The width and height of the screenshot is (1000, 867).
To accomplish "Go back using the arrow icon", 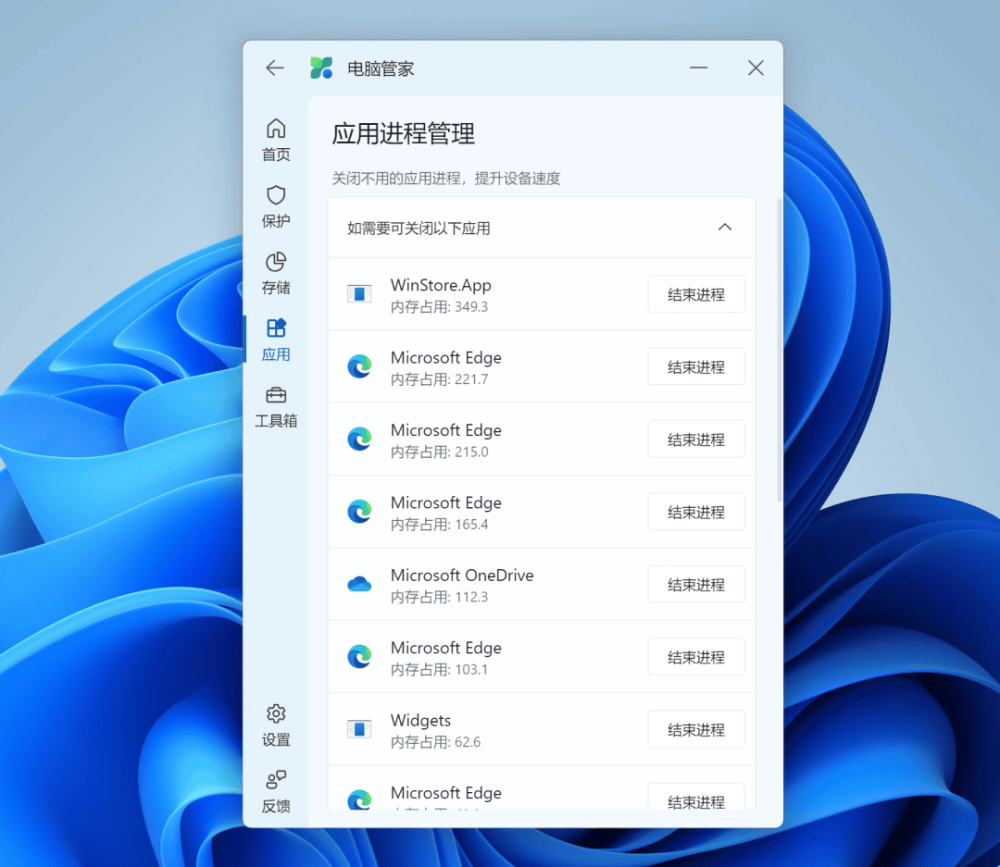I will point(275,68).
